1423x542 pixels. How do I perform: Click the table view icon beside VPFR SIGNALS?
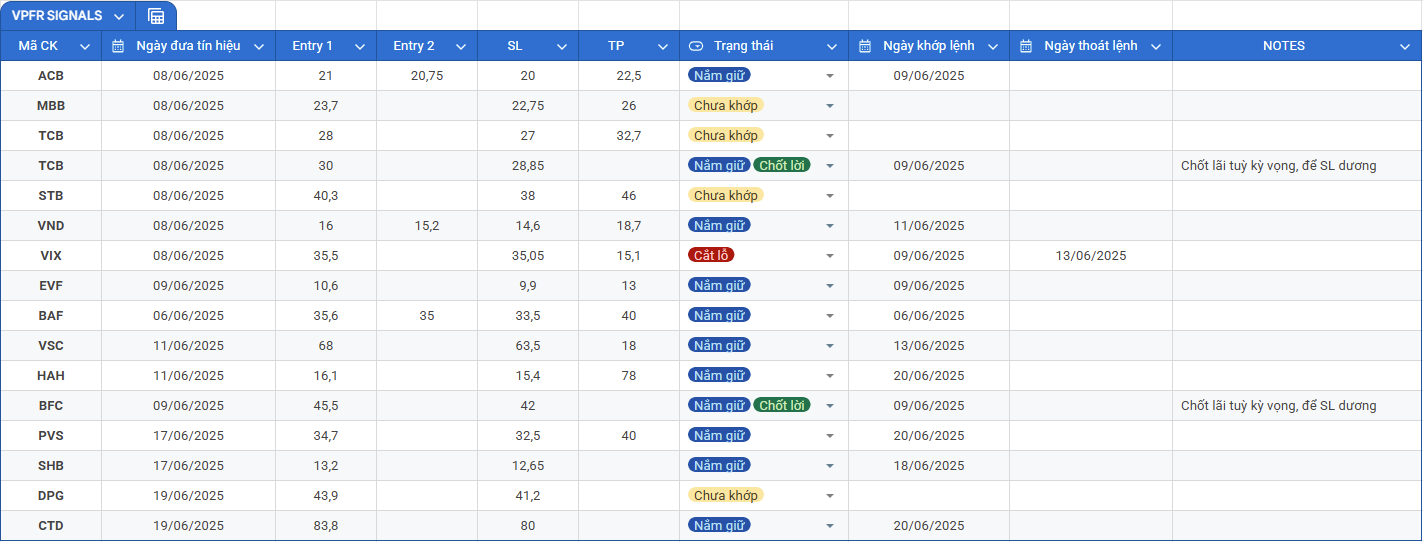[x=156, y=16]
